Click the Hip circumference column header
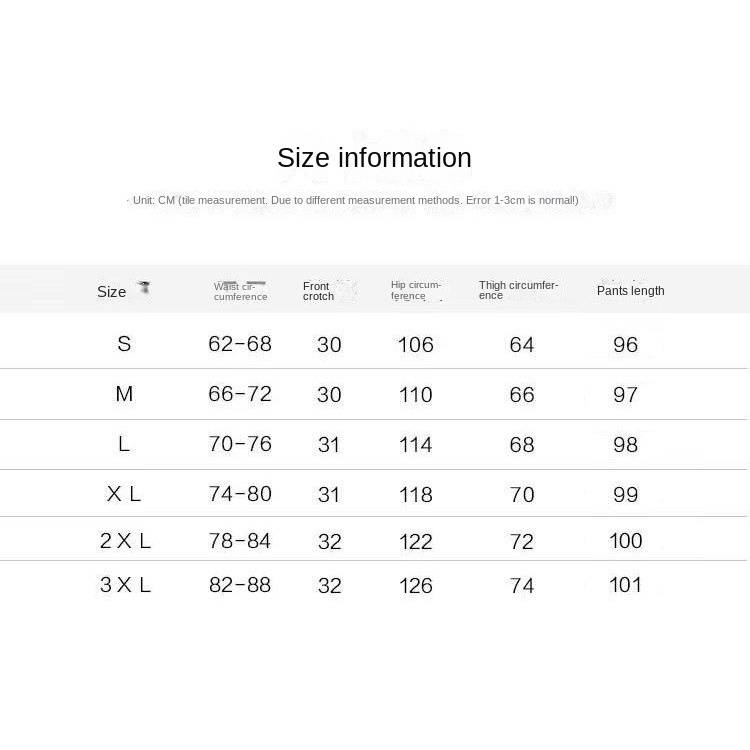 point(415,290)
